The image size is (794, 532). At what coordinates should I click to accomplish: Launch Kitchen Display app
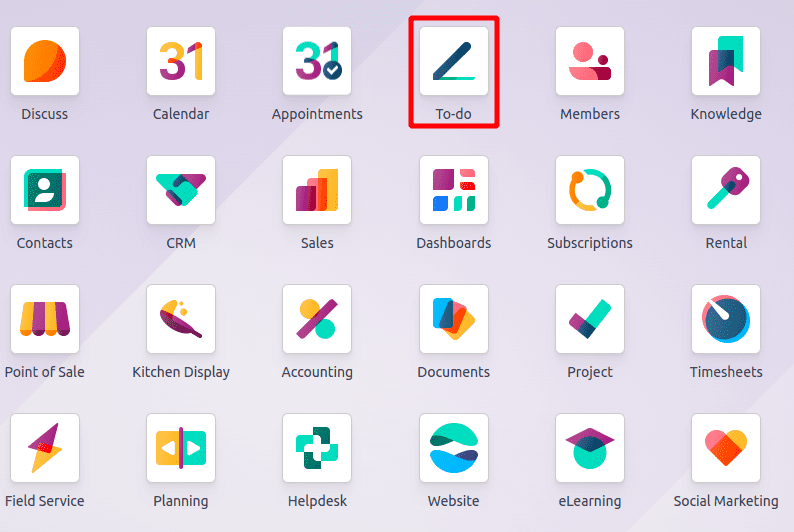click(x=181, y=319)
